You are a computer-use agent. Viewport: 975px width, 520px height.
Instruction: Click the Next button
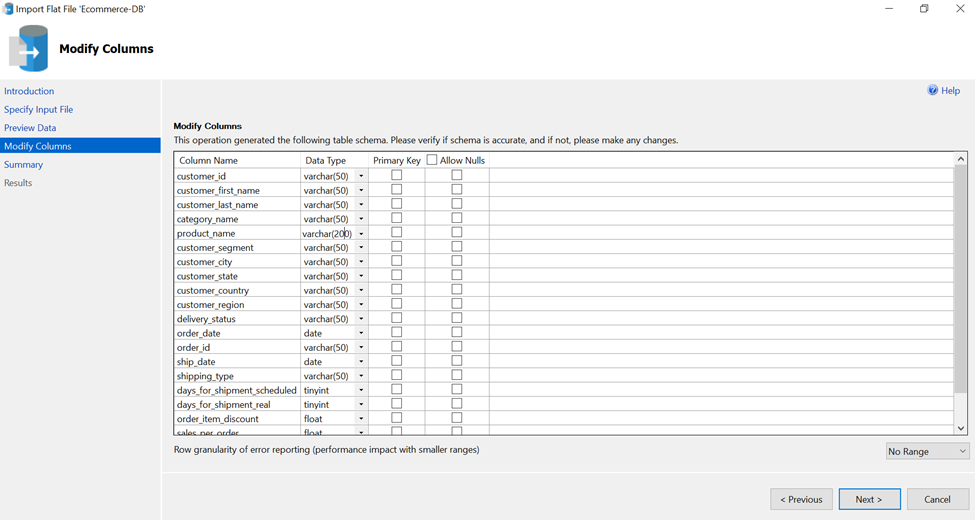(869, 499)
